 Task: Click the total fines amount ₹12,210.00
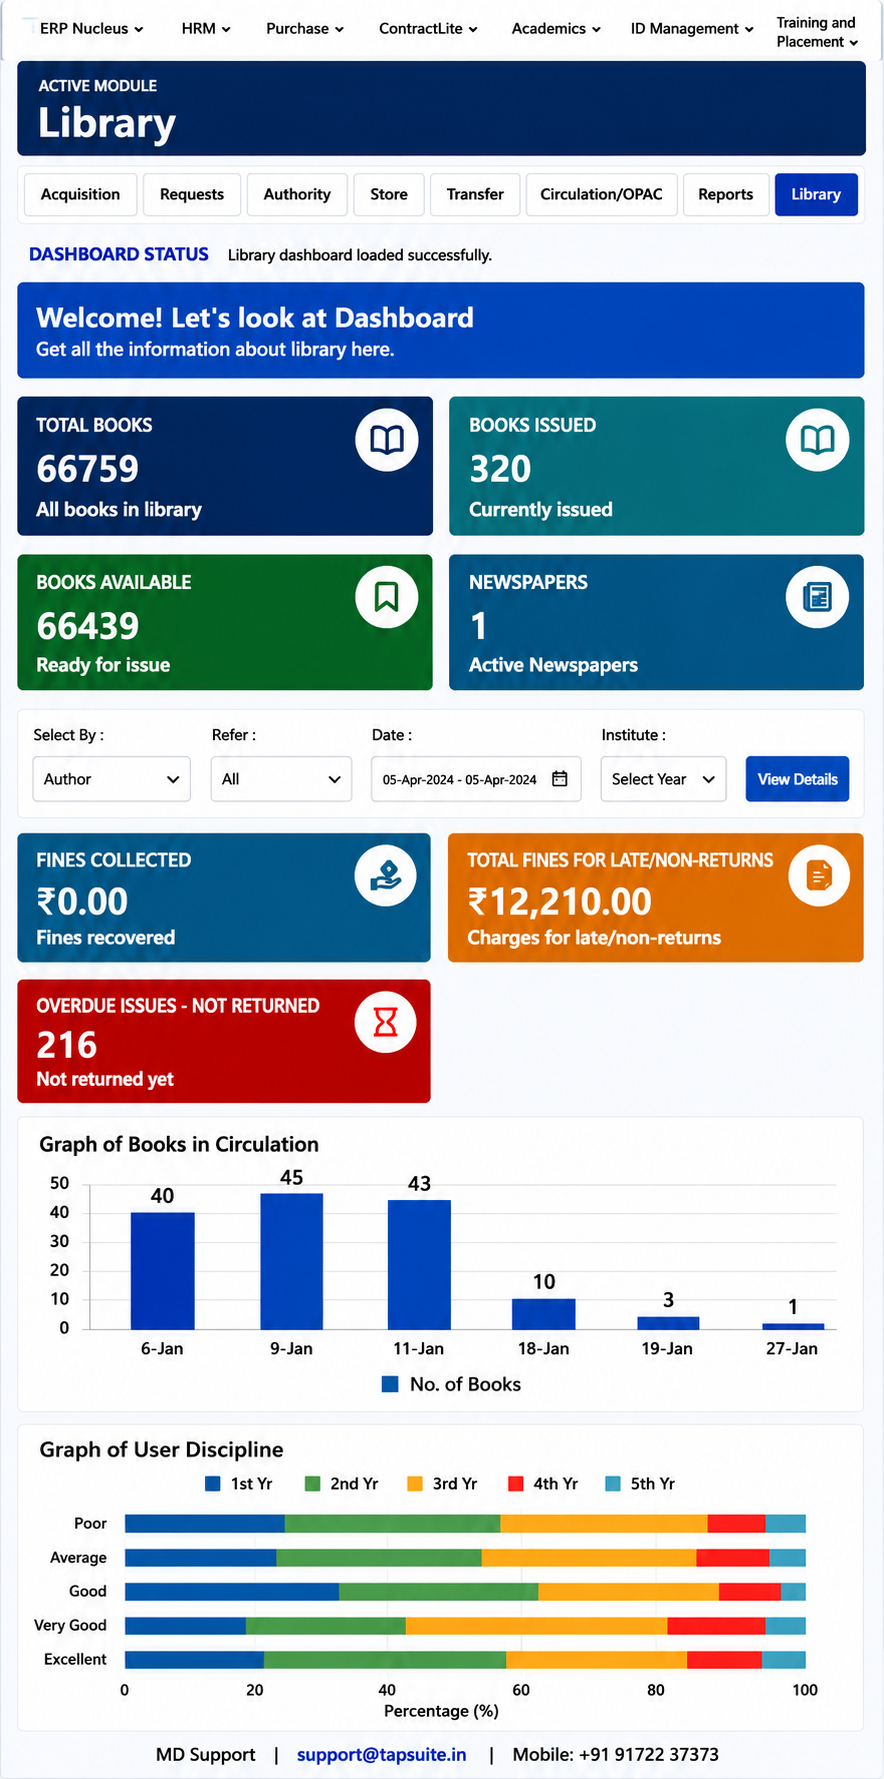(560, 902)
